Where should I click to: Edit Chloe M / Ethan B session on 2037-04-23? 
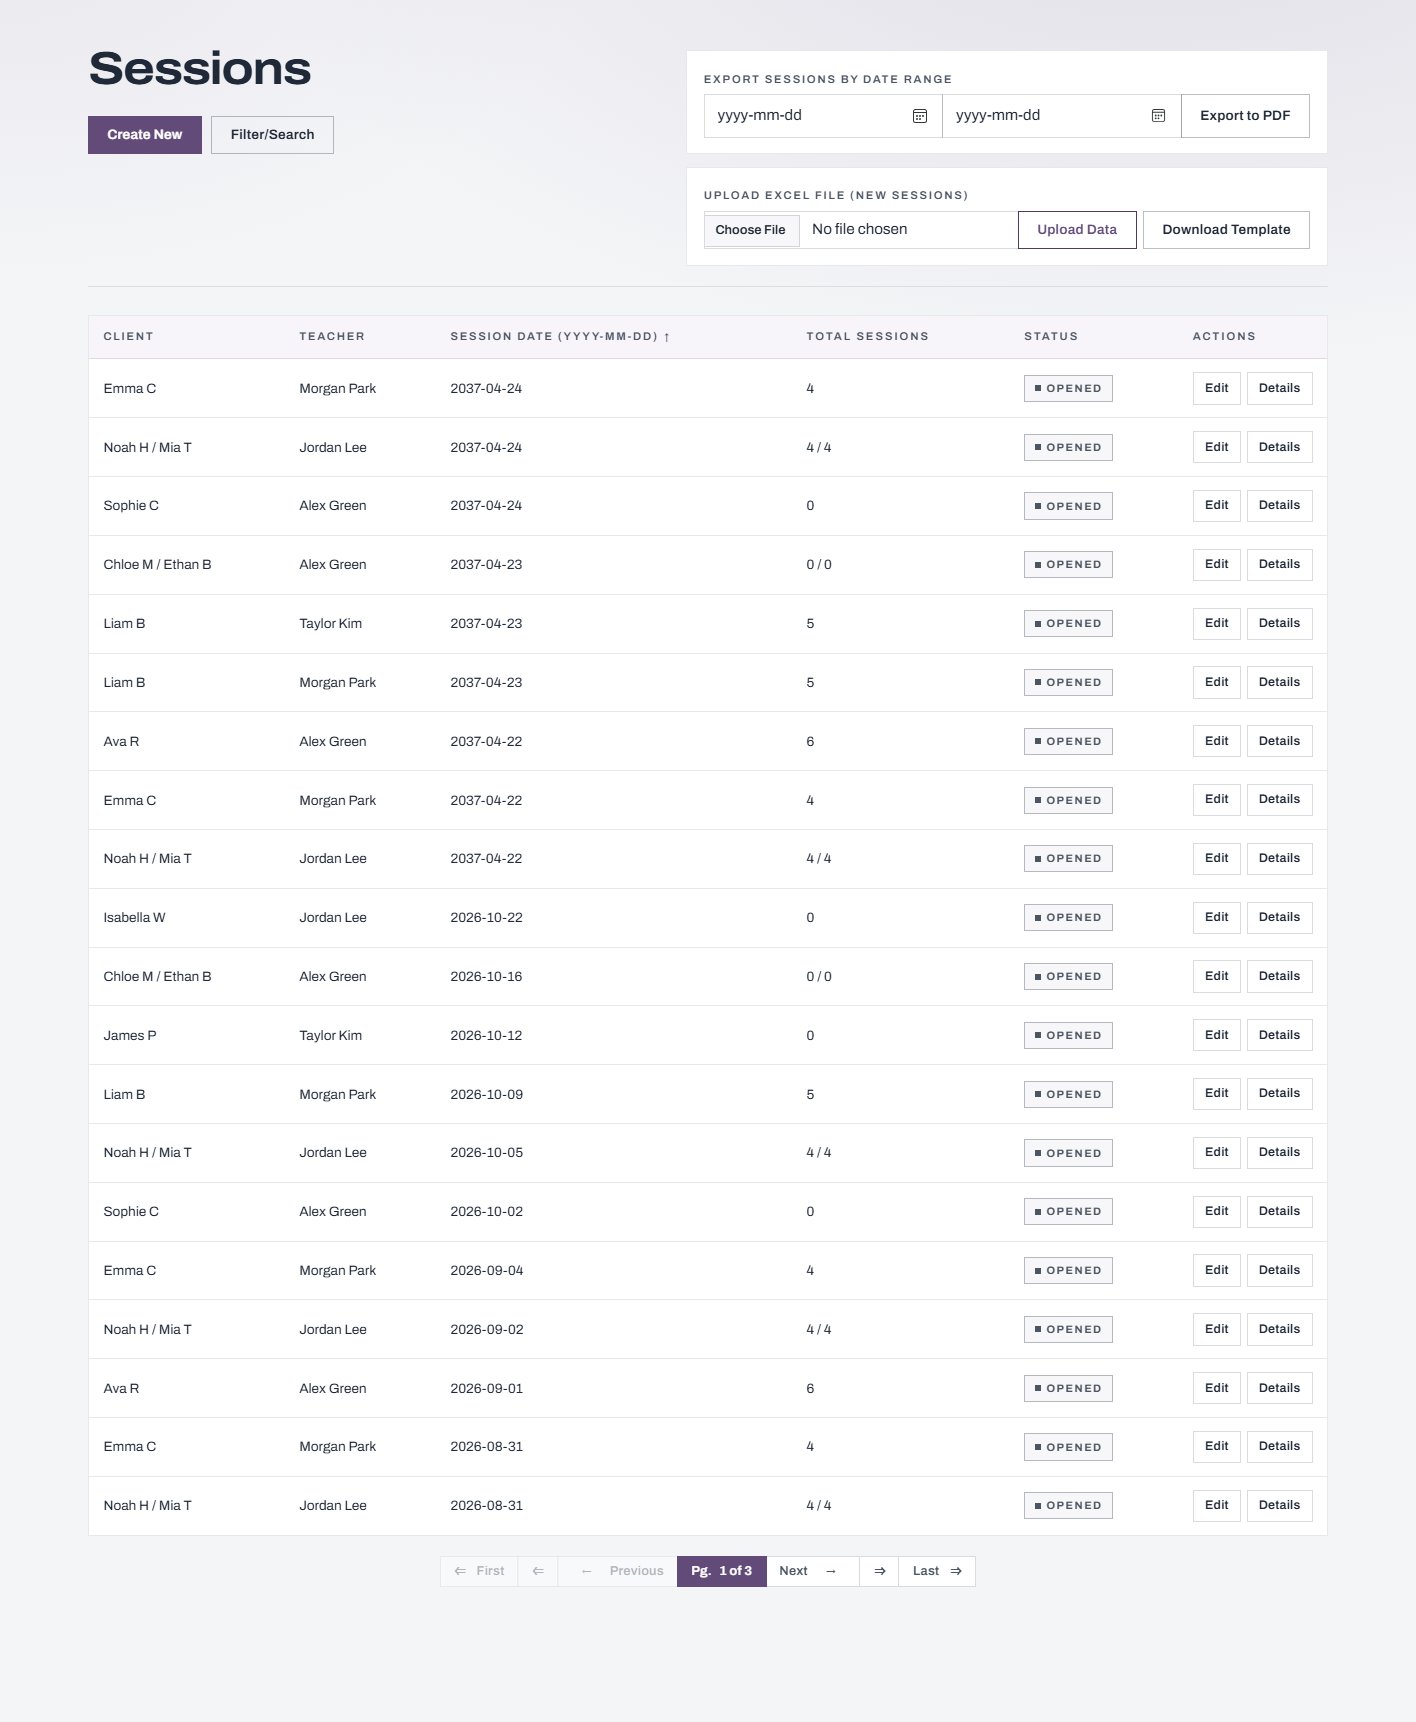1217,565
